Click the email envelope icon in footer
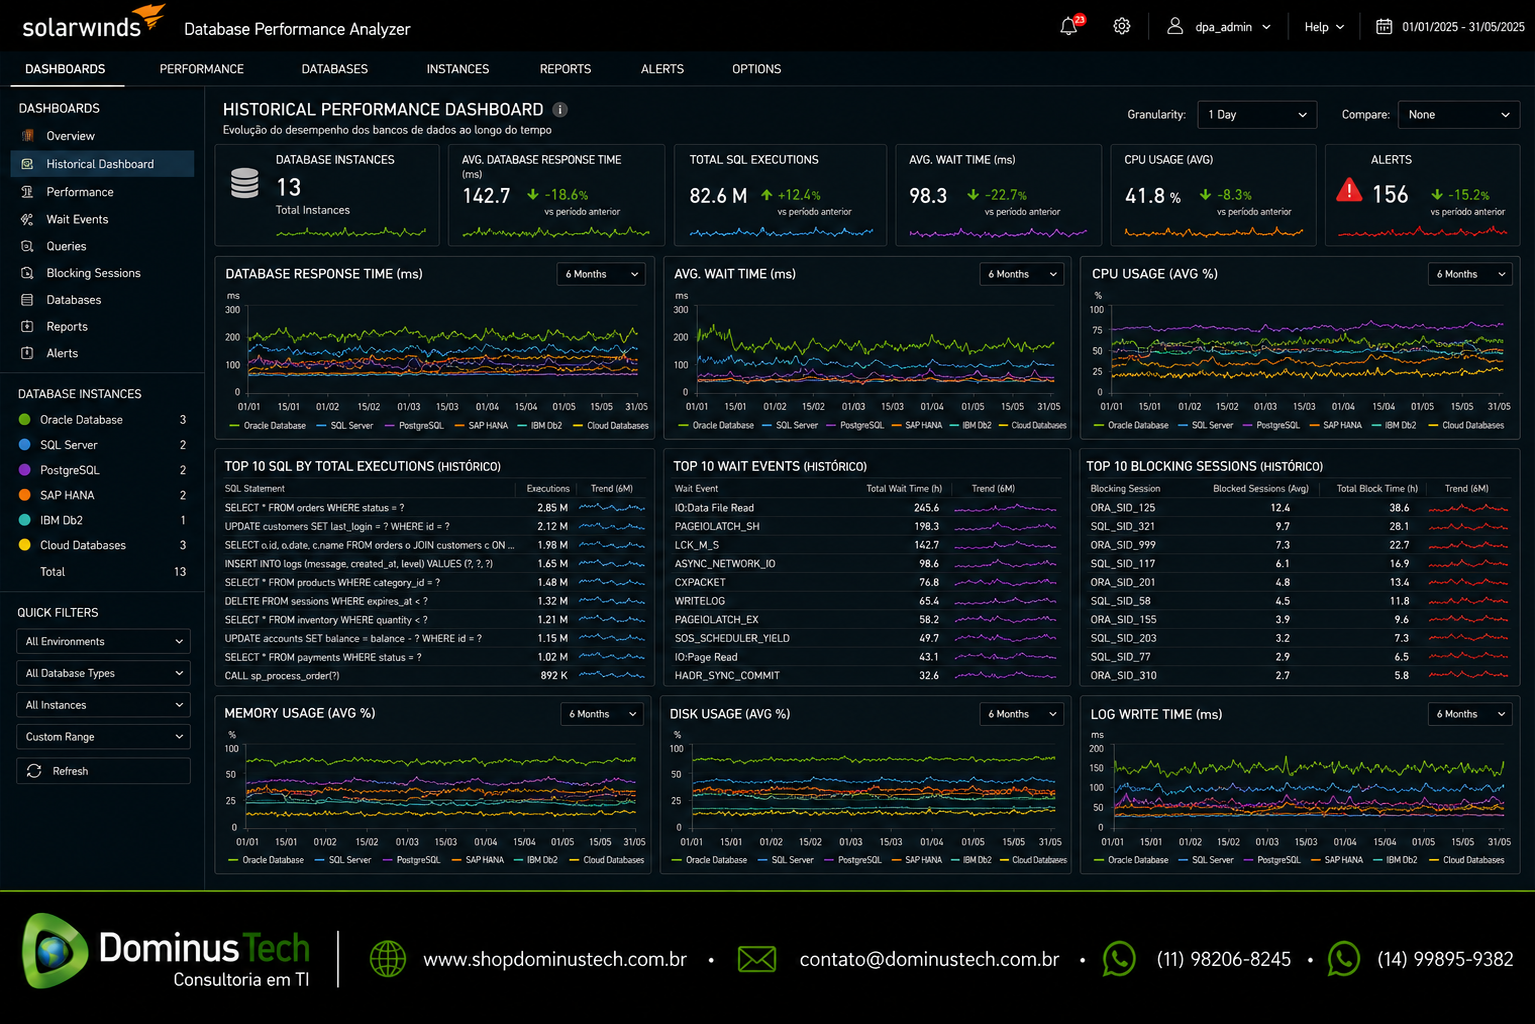This screenshot has width=1535, height=1024. 757,959
